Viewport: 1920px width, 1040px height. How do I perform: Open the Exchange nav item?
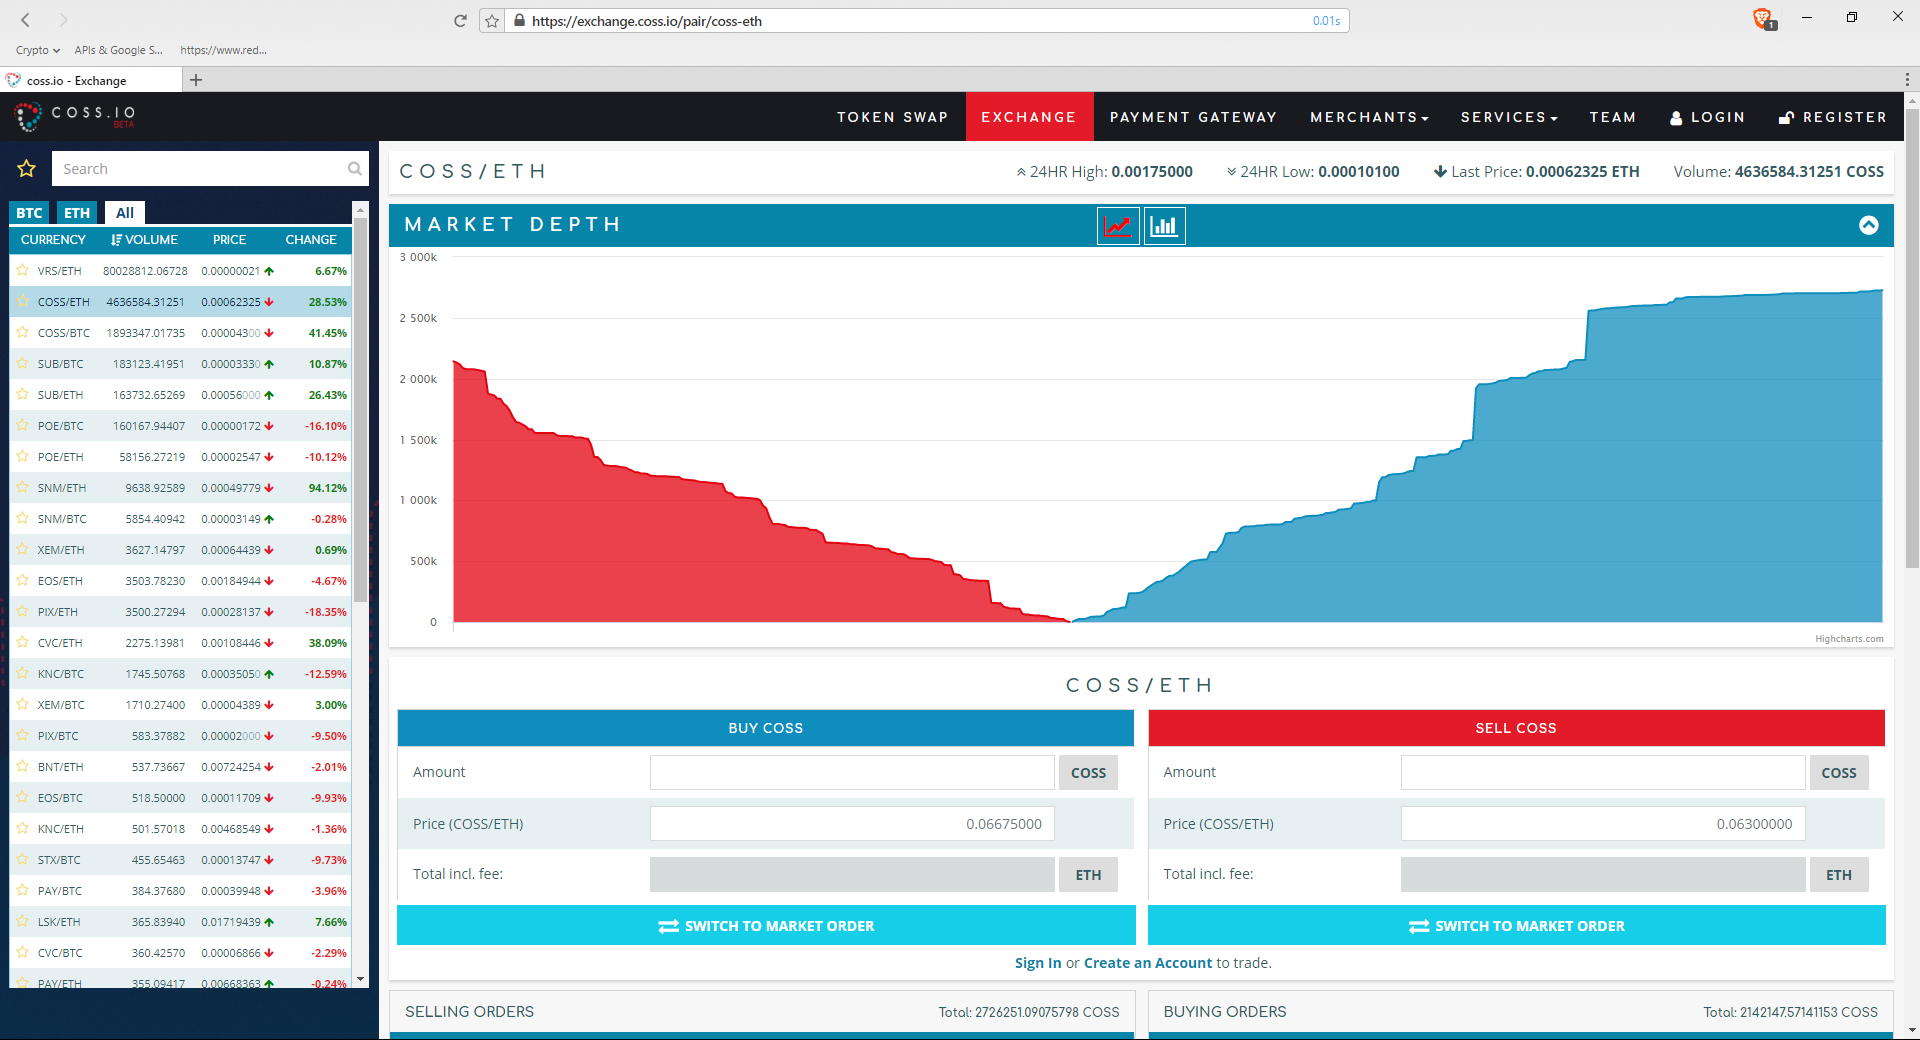pos(1029,117)
